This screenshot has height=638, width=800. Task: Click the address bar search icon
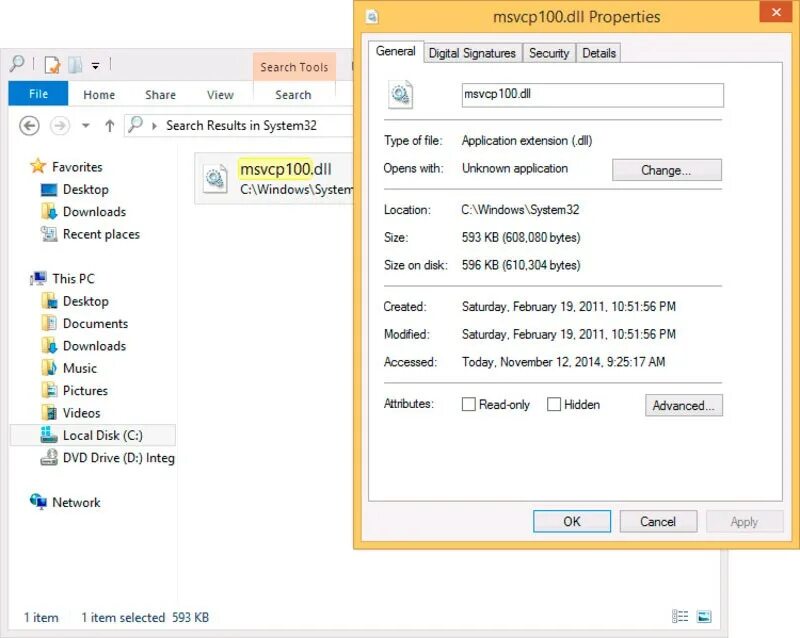tap(135, 124)
